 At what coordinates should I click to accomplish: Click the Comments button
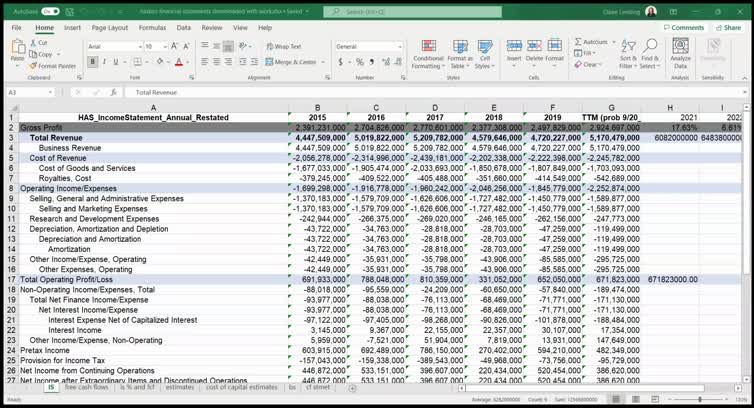click(684, 28)
